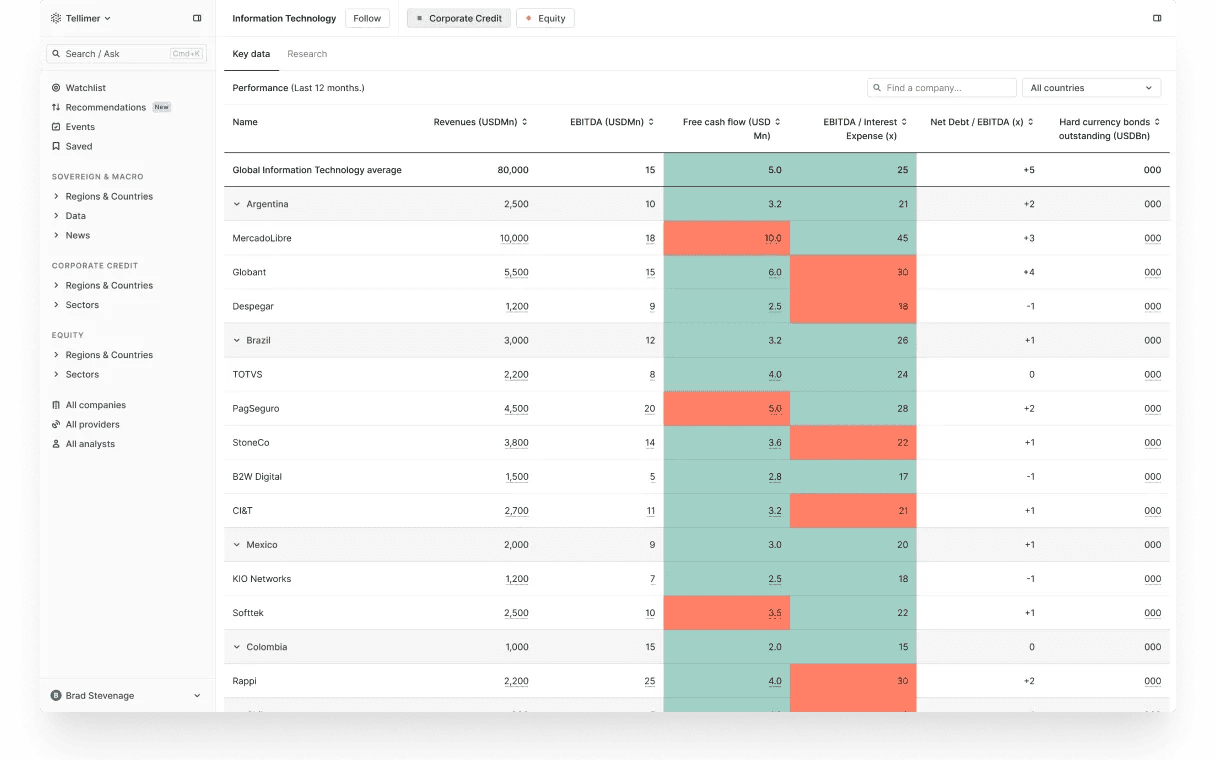
Task: Open the Tellimer workspace dropdown
Action: tap(81, 18)
